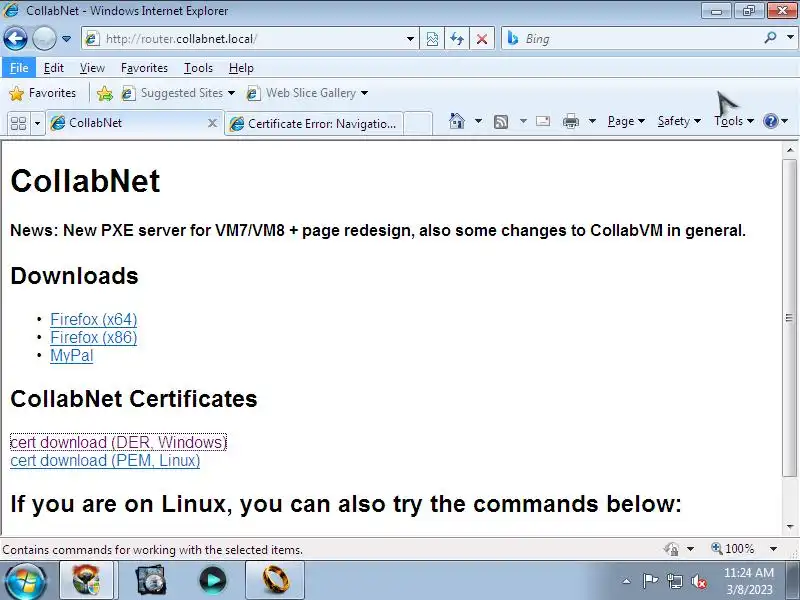Open the View menu
This screenshot has width=800, height=600.
(92, 68)
